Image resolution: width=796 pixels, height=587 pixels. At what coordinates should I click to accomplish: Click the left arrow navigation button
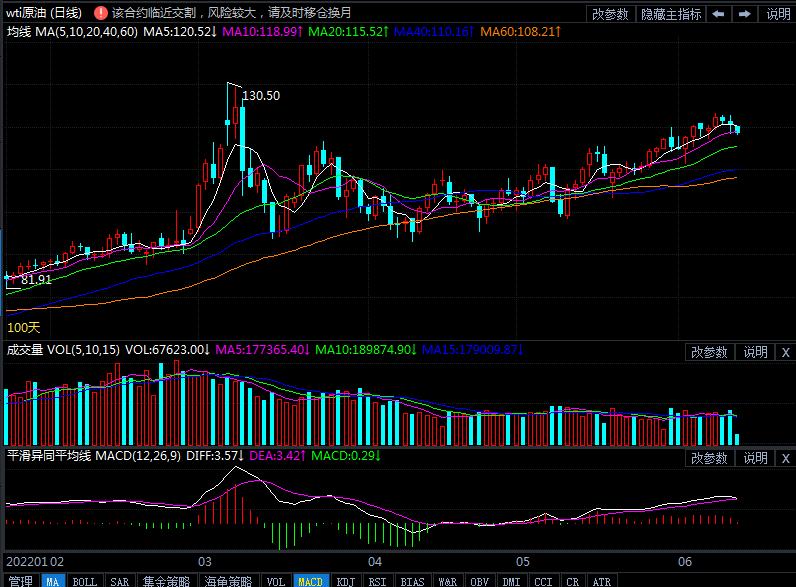720,14
